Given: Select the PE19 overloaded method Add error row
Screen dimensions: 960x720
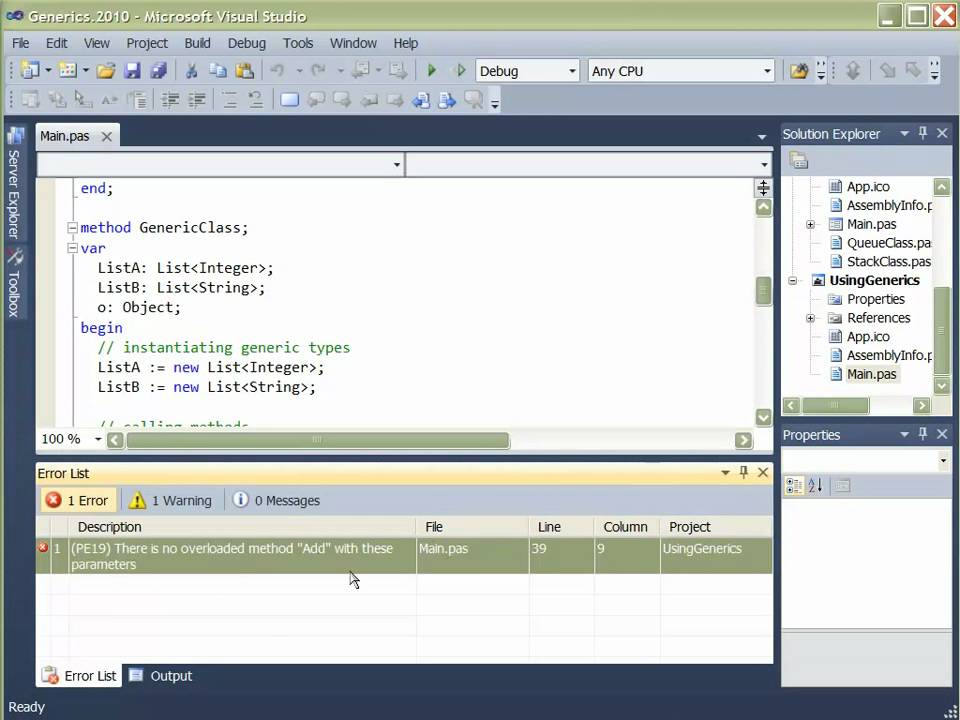Looking at the screenshot, I should click(404, 556).
